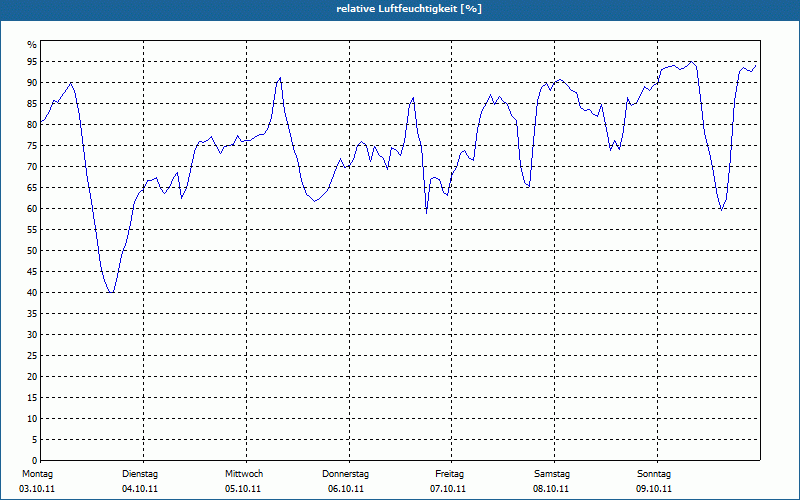
Task: Click the 'Mittwoch' day label
Action: [x=244, y=474]
